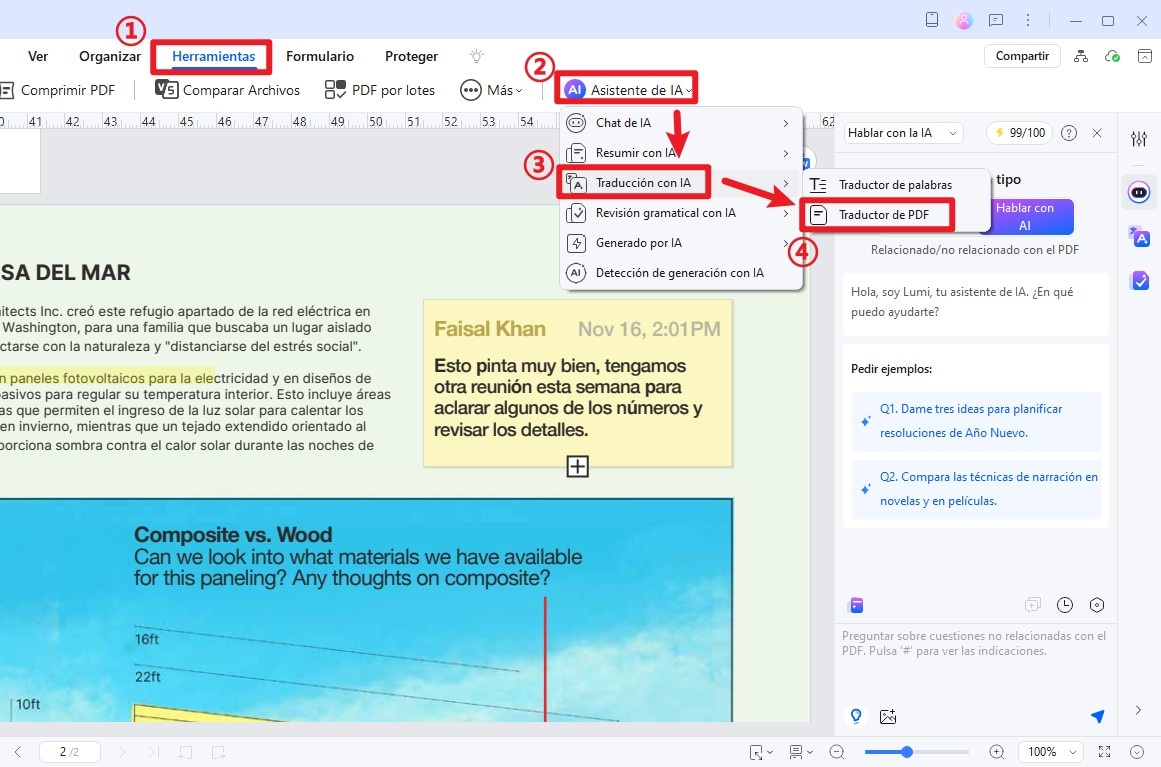Choose Traductor de palabras option

pos(896,185)
